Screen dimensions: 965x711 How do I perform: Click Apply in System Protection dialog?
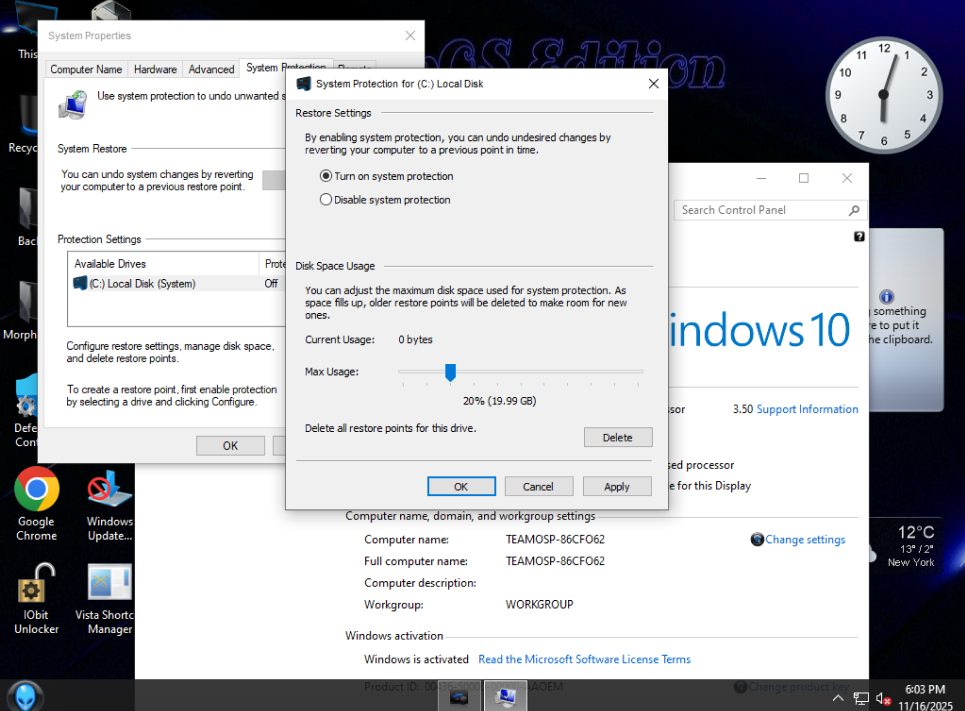[x=617, y=486]
